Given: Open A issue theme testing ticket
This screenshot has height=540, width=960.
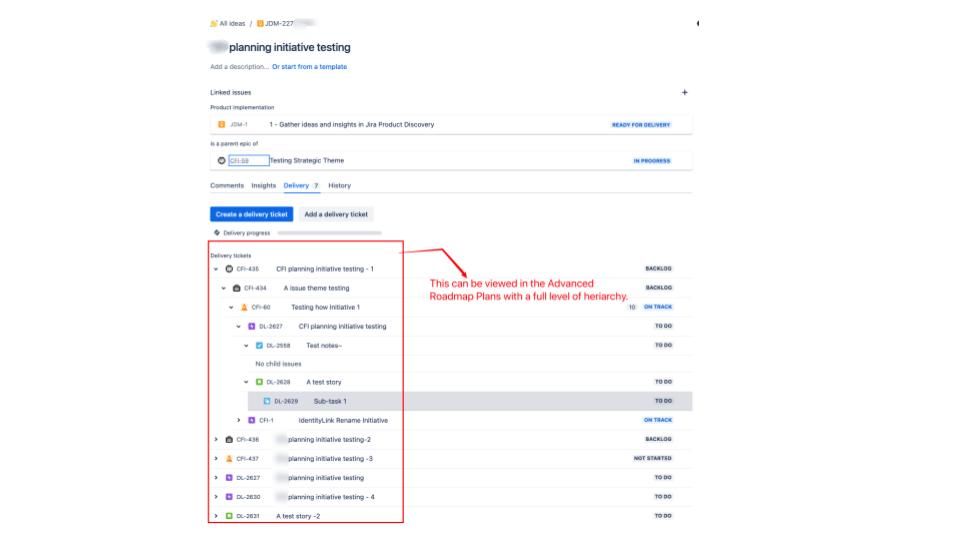Looking at the screenshot, I should point(317,288).
